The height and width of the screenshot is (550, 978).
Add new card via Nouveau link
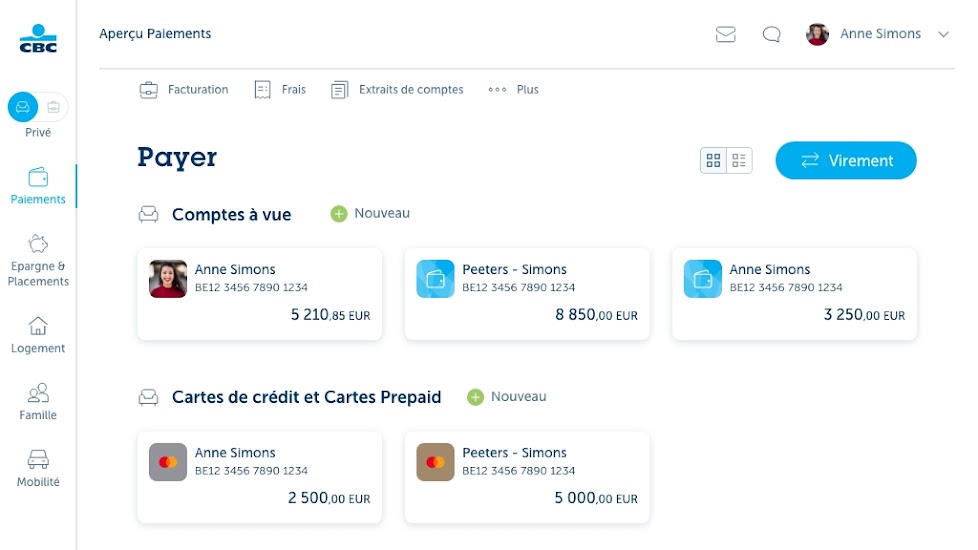pos(508,397)
